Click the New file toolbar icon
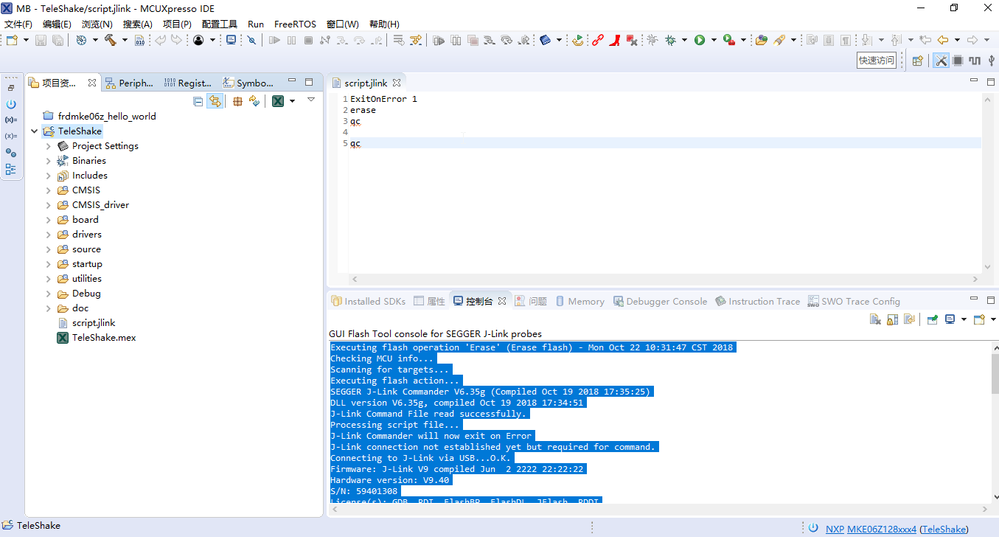 12,40
